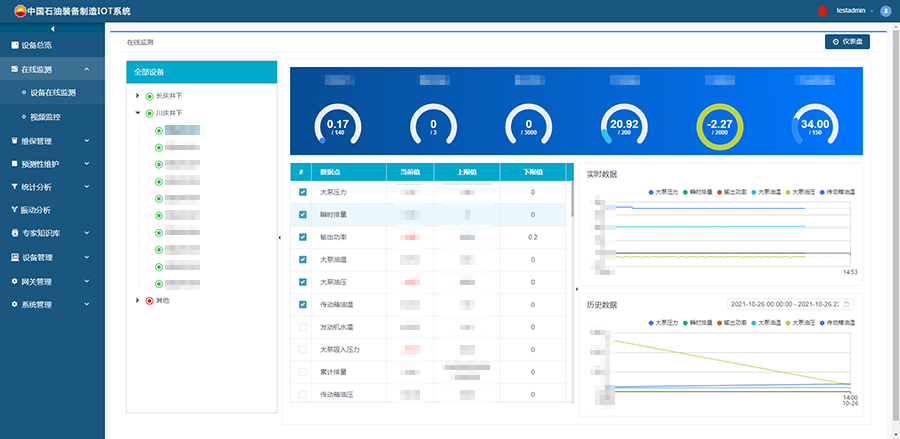Toggle 大泵压力 legend in 实时数据 chart
The width and height of the screenshot is (900, 439).
(x=663, y=192)
